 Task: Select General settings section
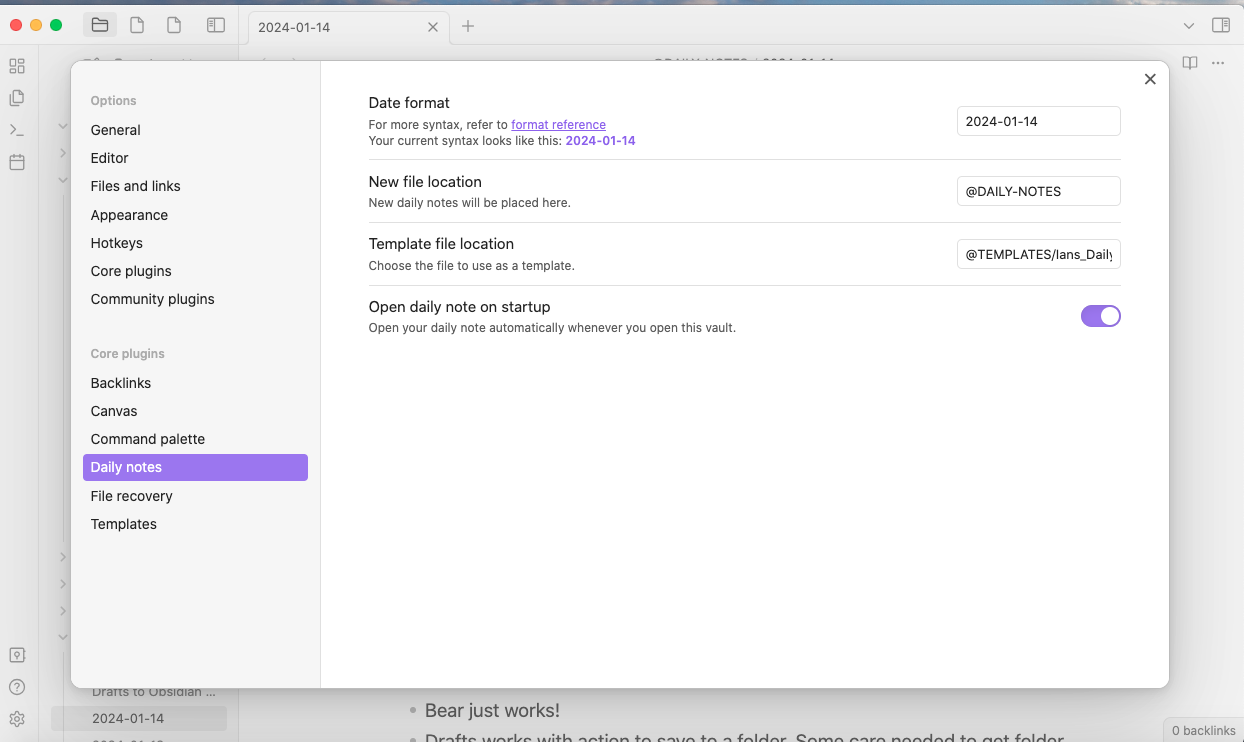[x=195, y=130]
